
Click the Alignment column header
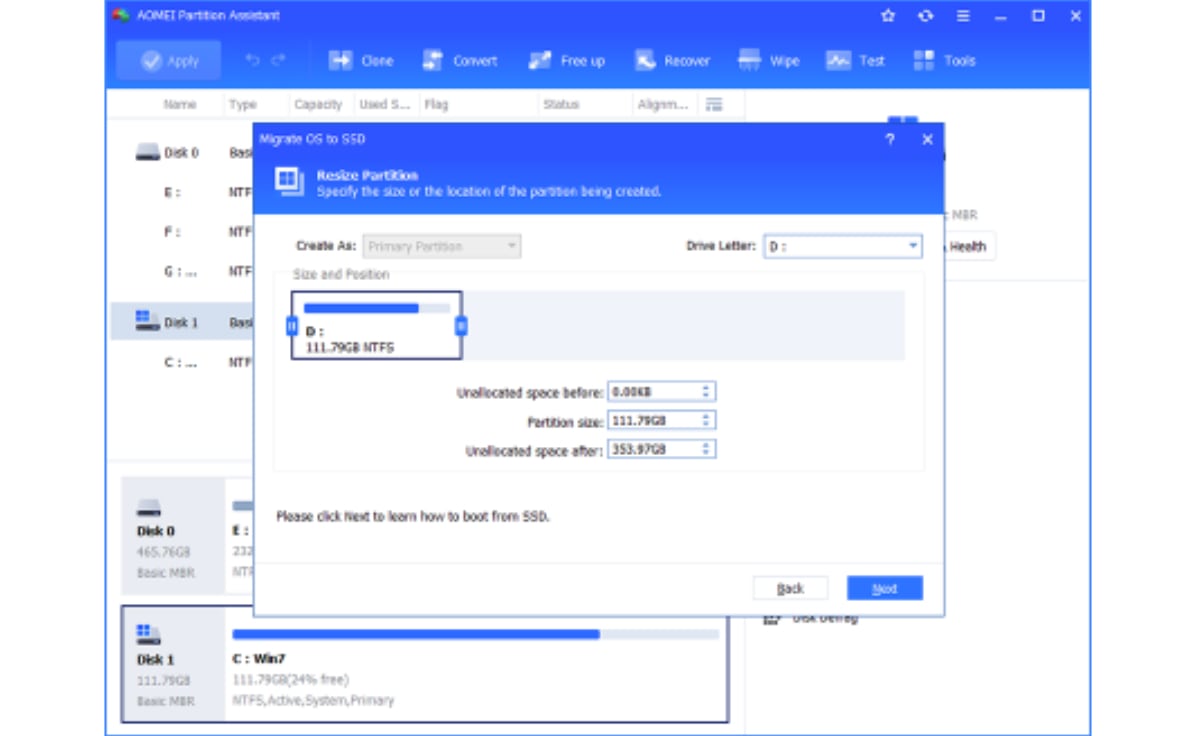tap(662, 104)
